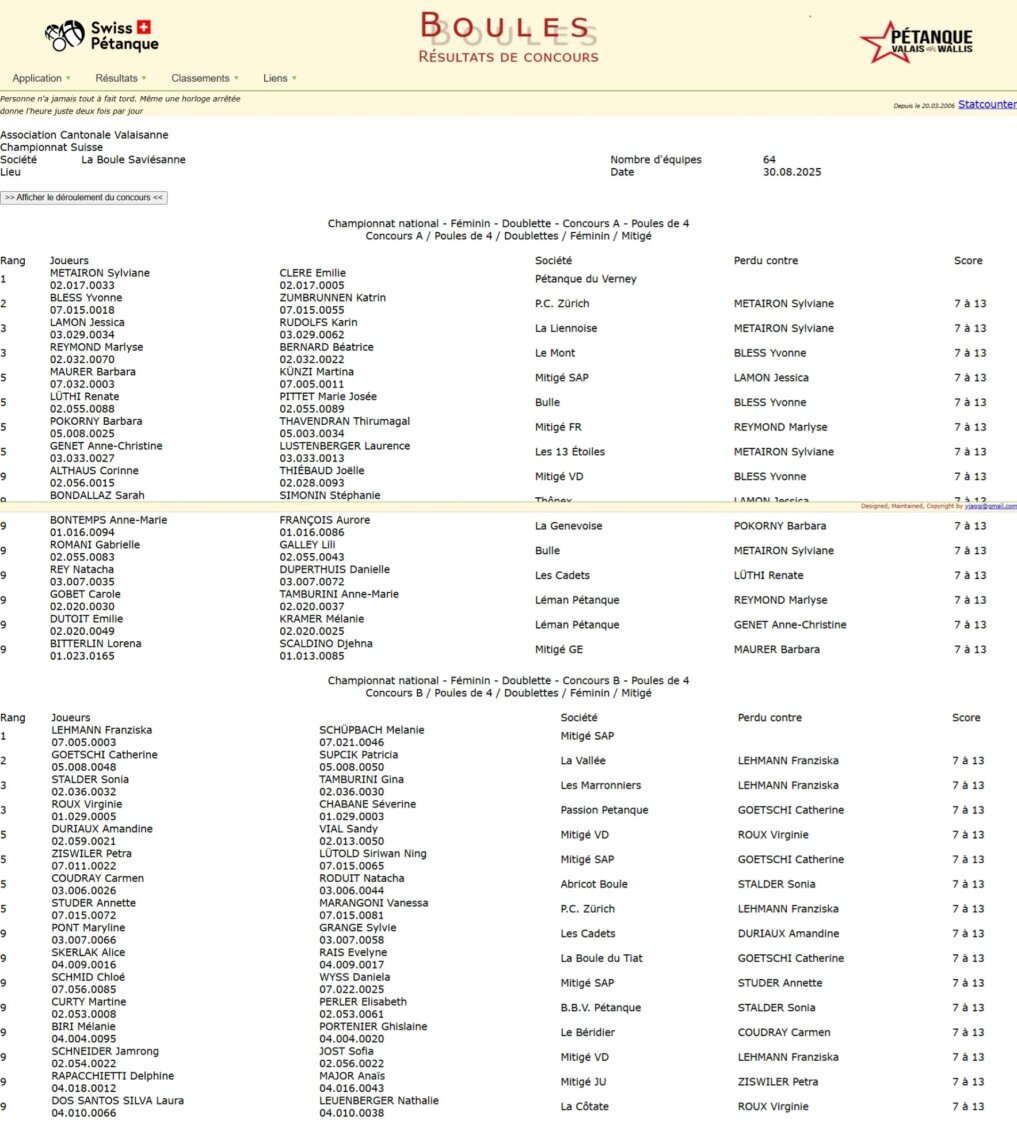This screenshot has height=1131, width=1017.
Task: Click player "THAVENDRAN Thirumagal"
Action: pyautogui.click(x=345, y=421)
